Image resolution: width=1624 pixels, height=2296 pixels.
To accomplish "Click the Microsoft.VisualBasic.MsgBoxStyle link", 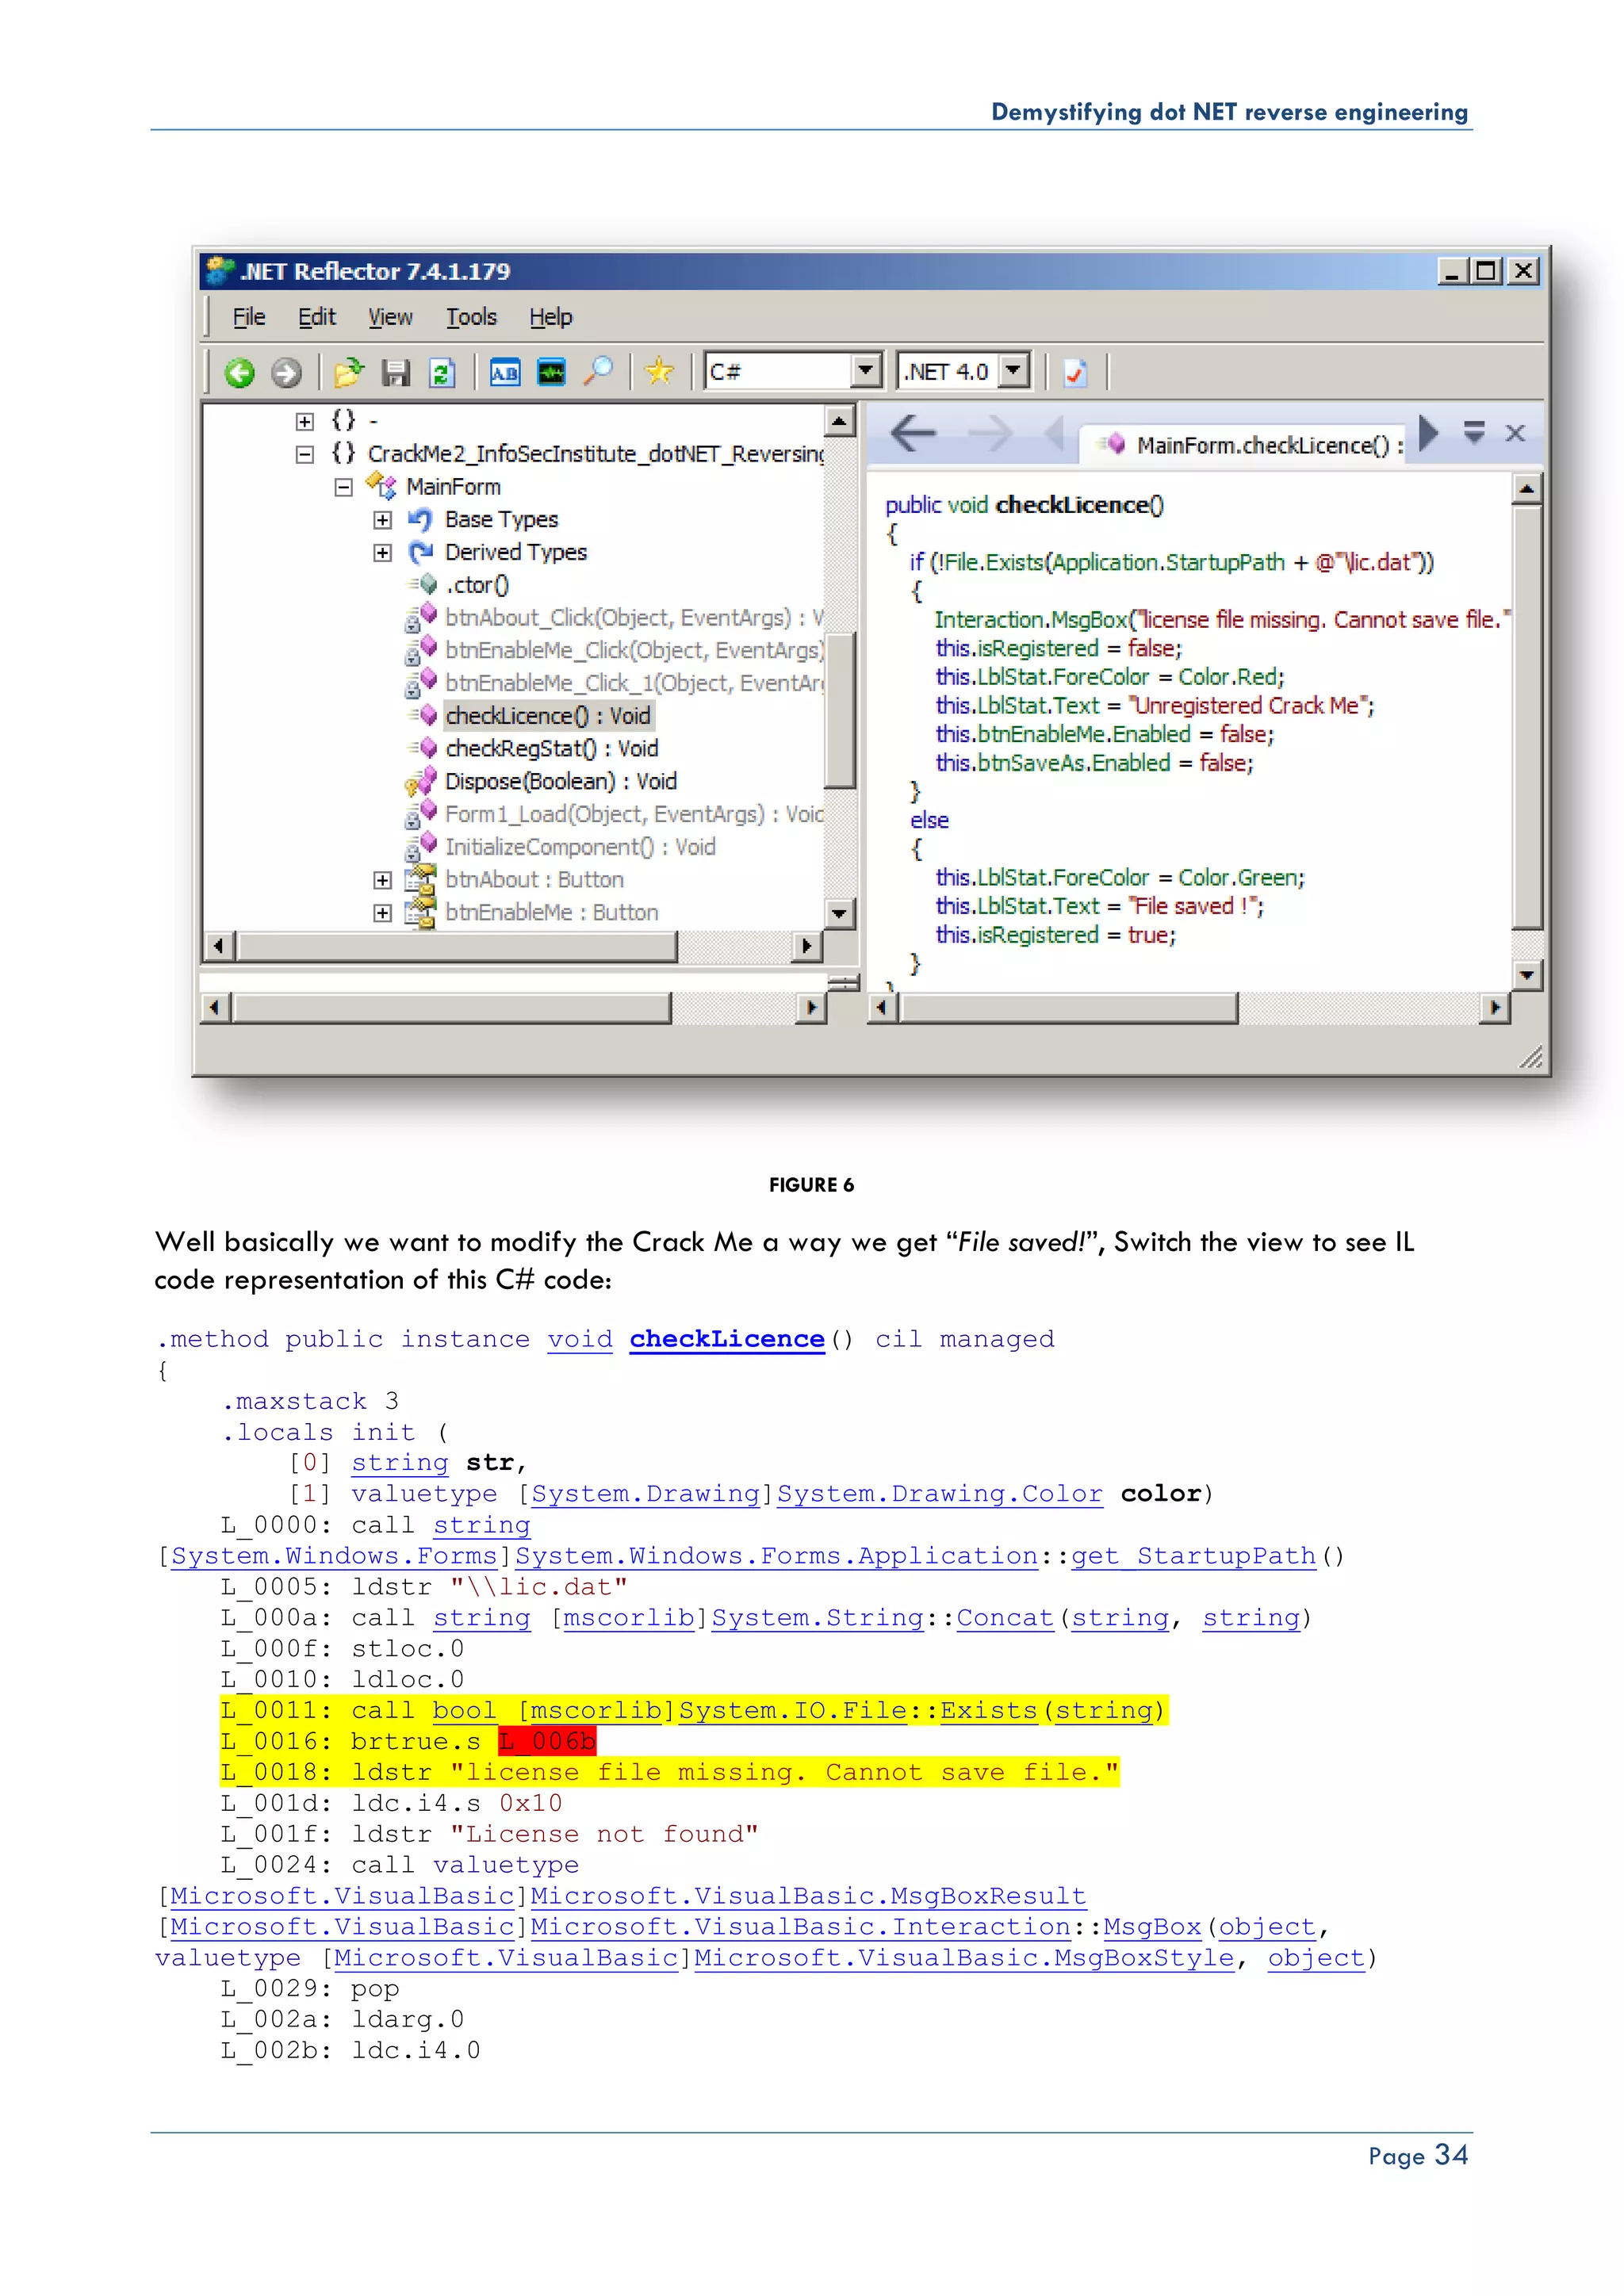I will click(964, 1958).
